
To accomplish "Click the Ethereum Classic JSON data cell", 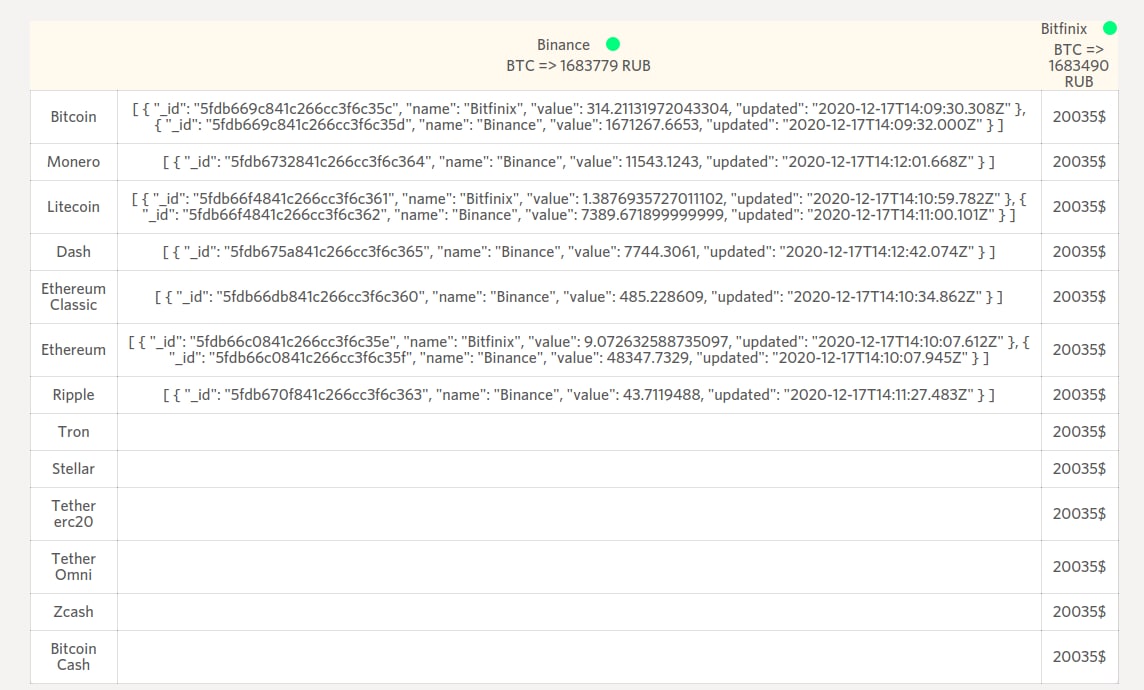I will 579,297.
